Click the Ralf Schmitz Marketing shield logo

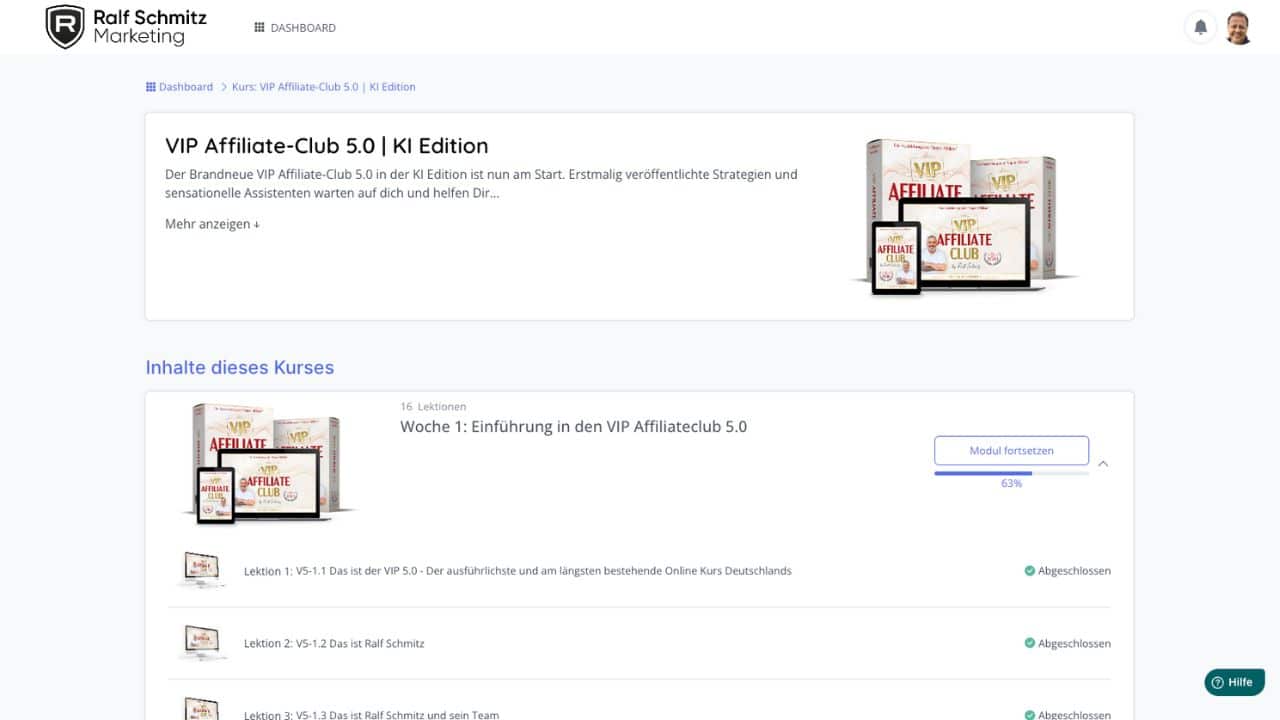click(x=65, y=27)
